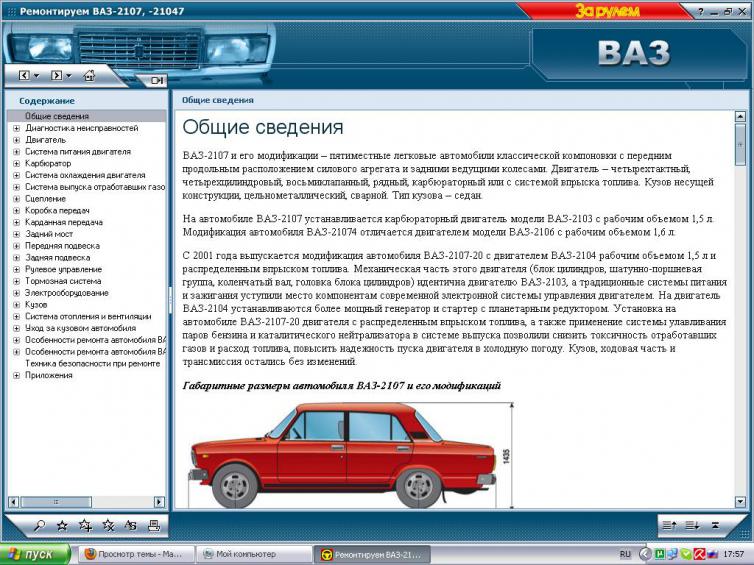Screen dimensions: 754x565
Task: Open Система отопления и вентиляции section
Action: 88,316
